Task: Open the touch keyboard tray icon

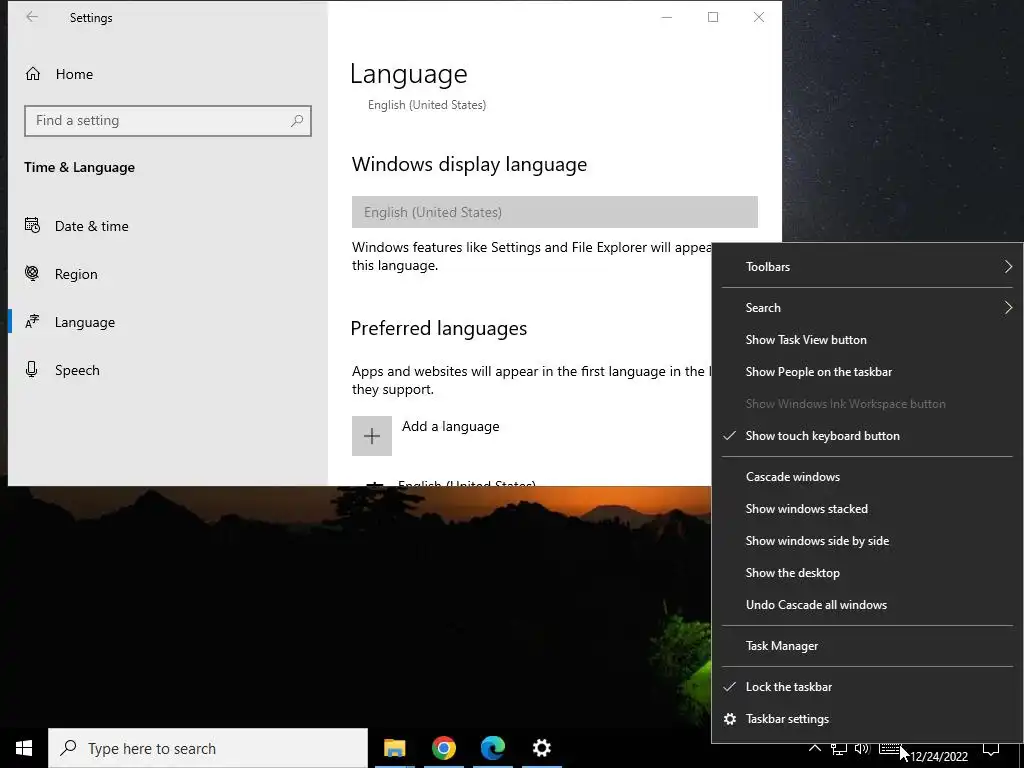Action: coord(889,748)
